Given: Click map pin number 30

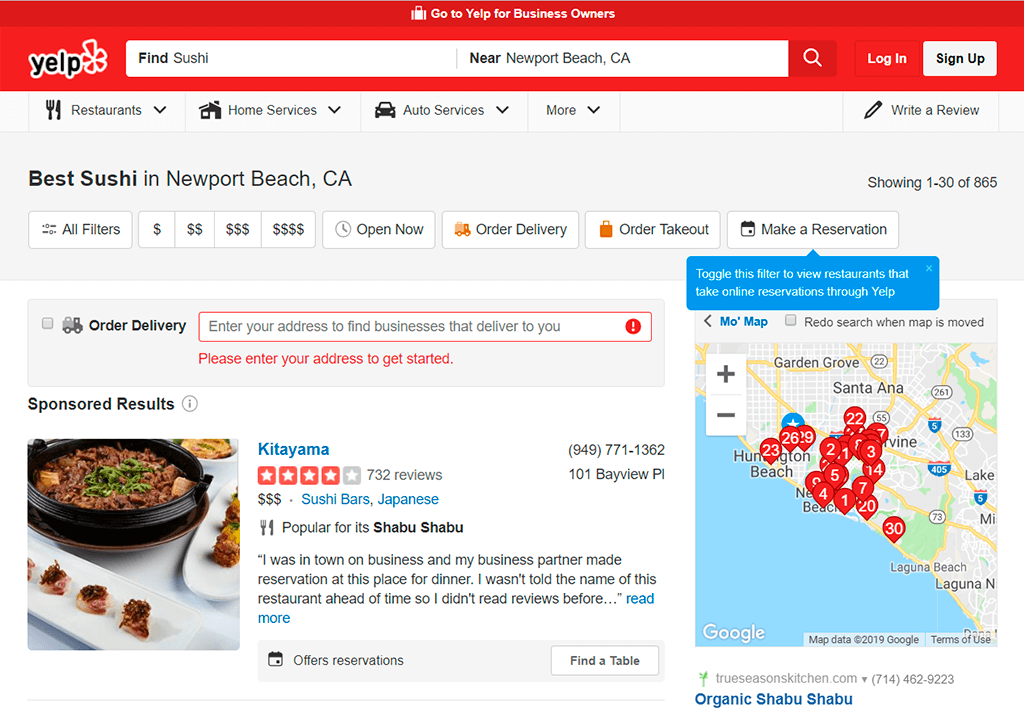Looking at the screenshot, I should click(x=893, y=529).
